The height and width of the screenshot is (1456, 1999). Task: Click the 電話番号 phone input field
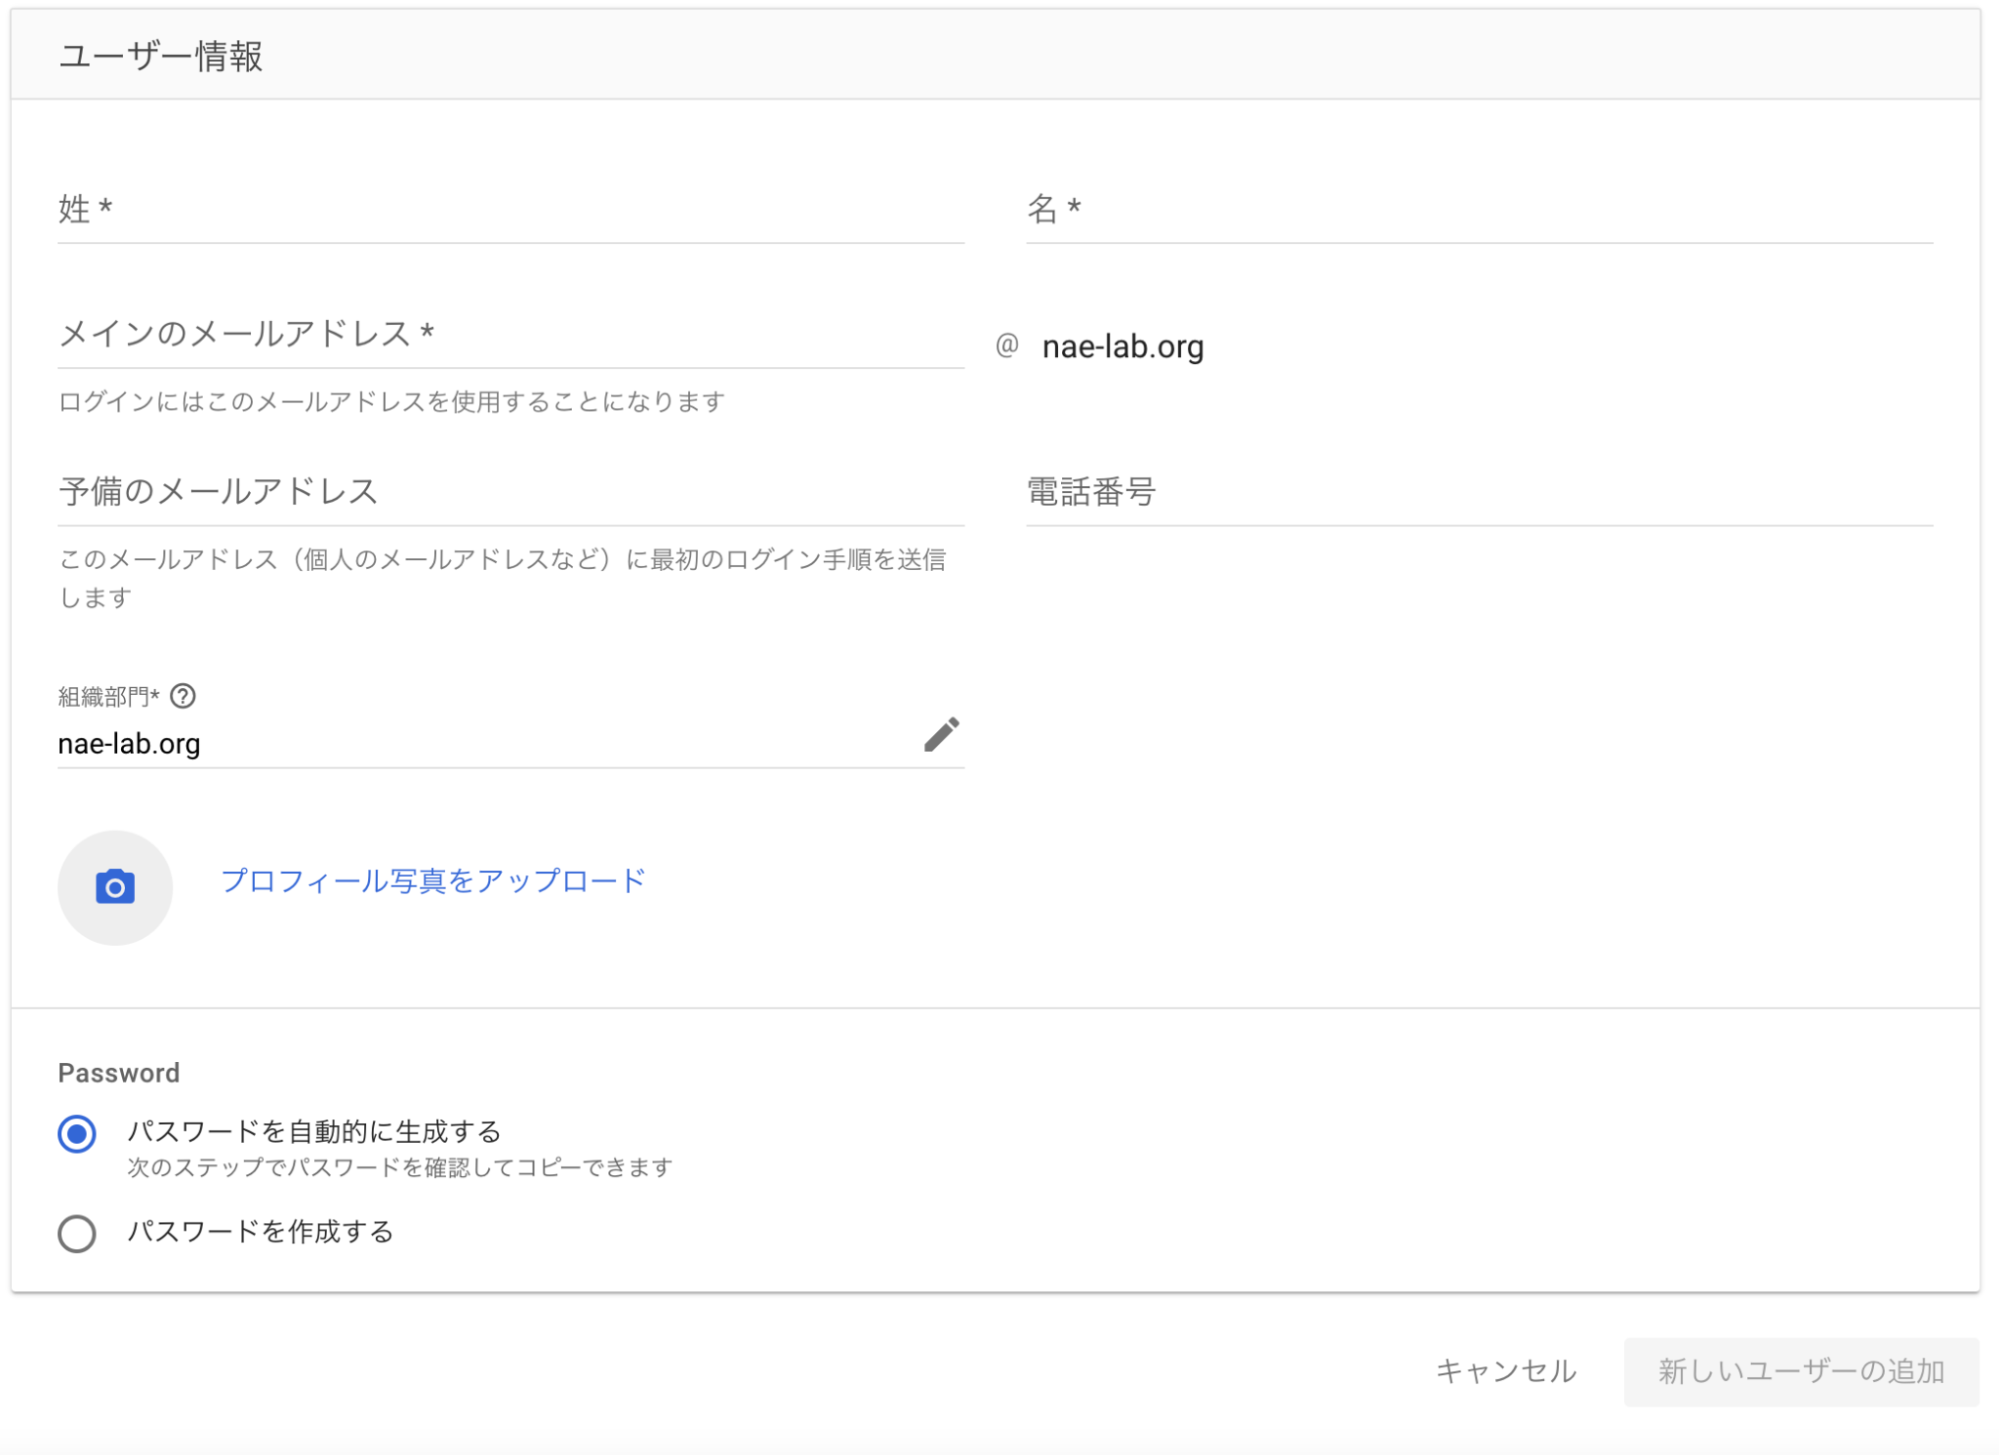pos(1478,492)
